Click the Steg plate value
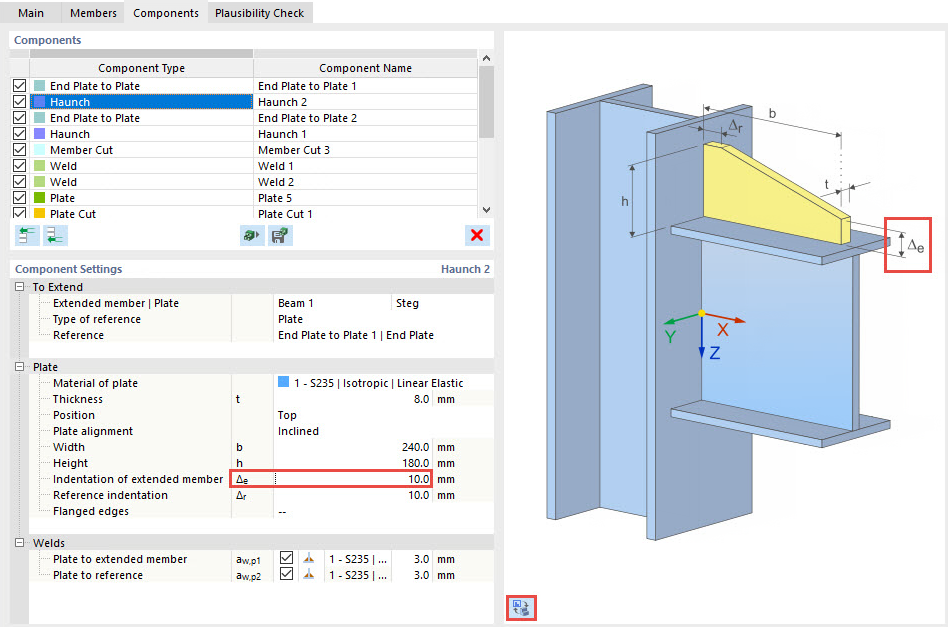 pyautogui.click(x=442, y=303)
